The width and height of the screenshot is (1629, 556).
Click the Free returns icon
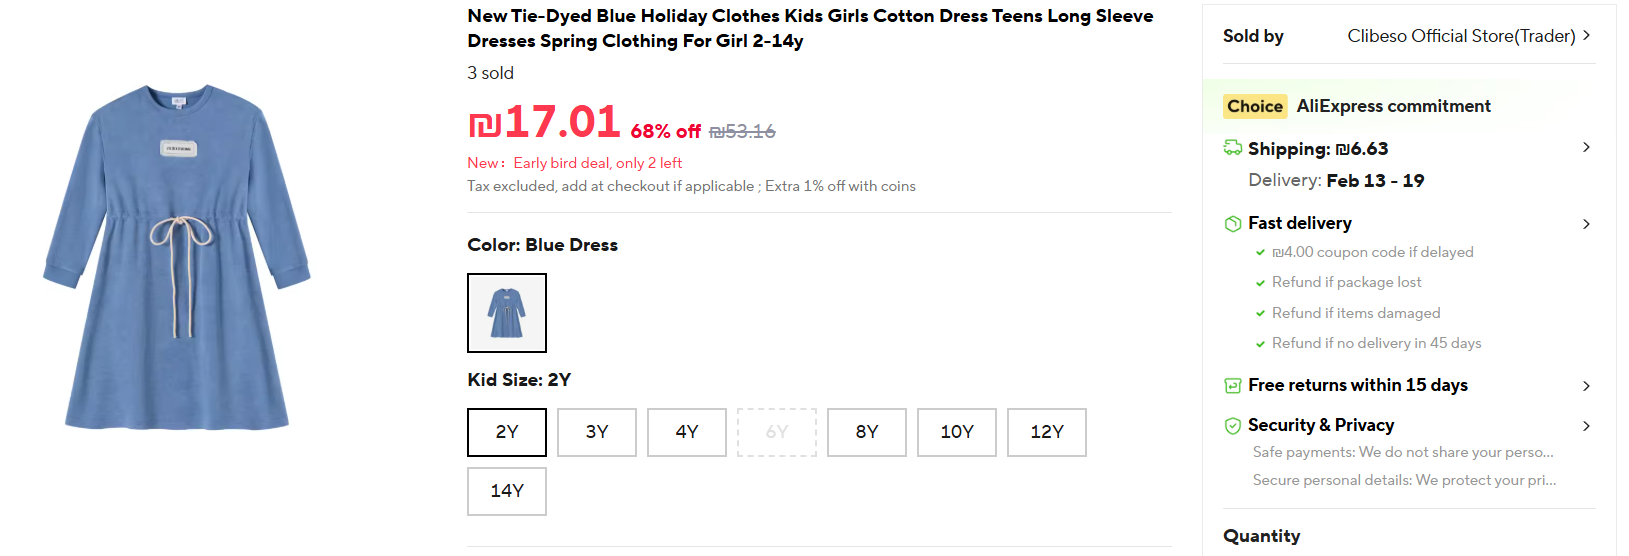[x=1233, y=386]
